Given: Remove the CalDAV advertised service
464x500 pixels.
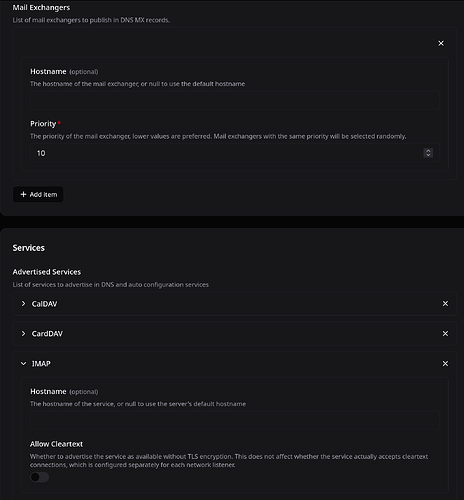Looking at the screenshot, I should pyautogui.click(x=445, y=304).
